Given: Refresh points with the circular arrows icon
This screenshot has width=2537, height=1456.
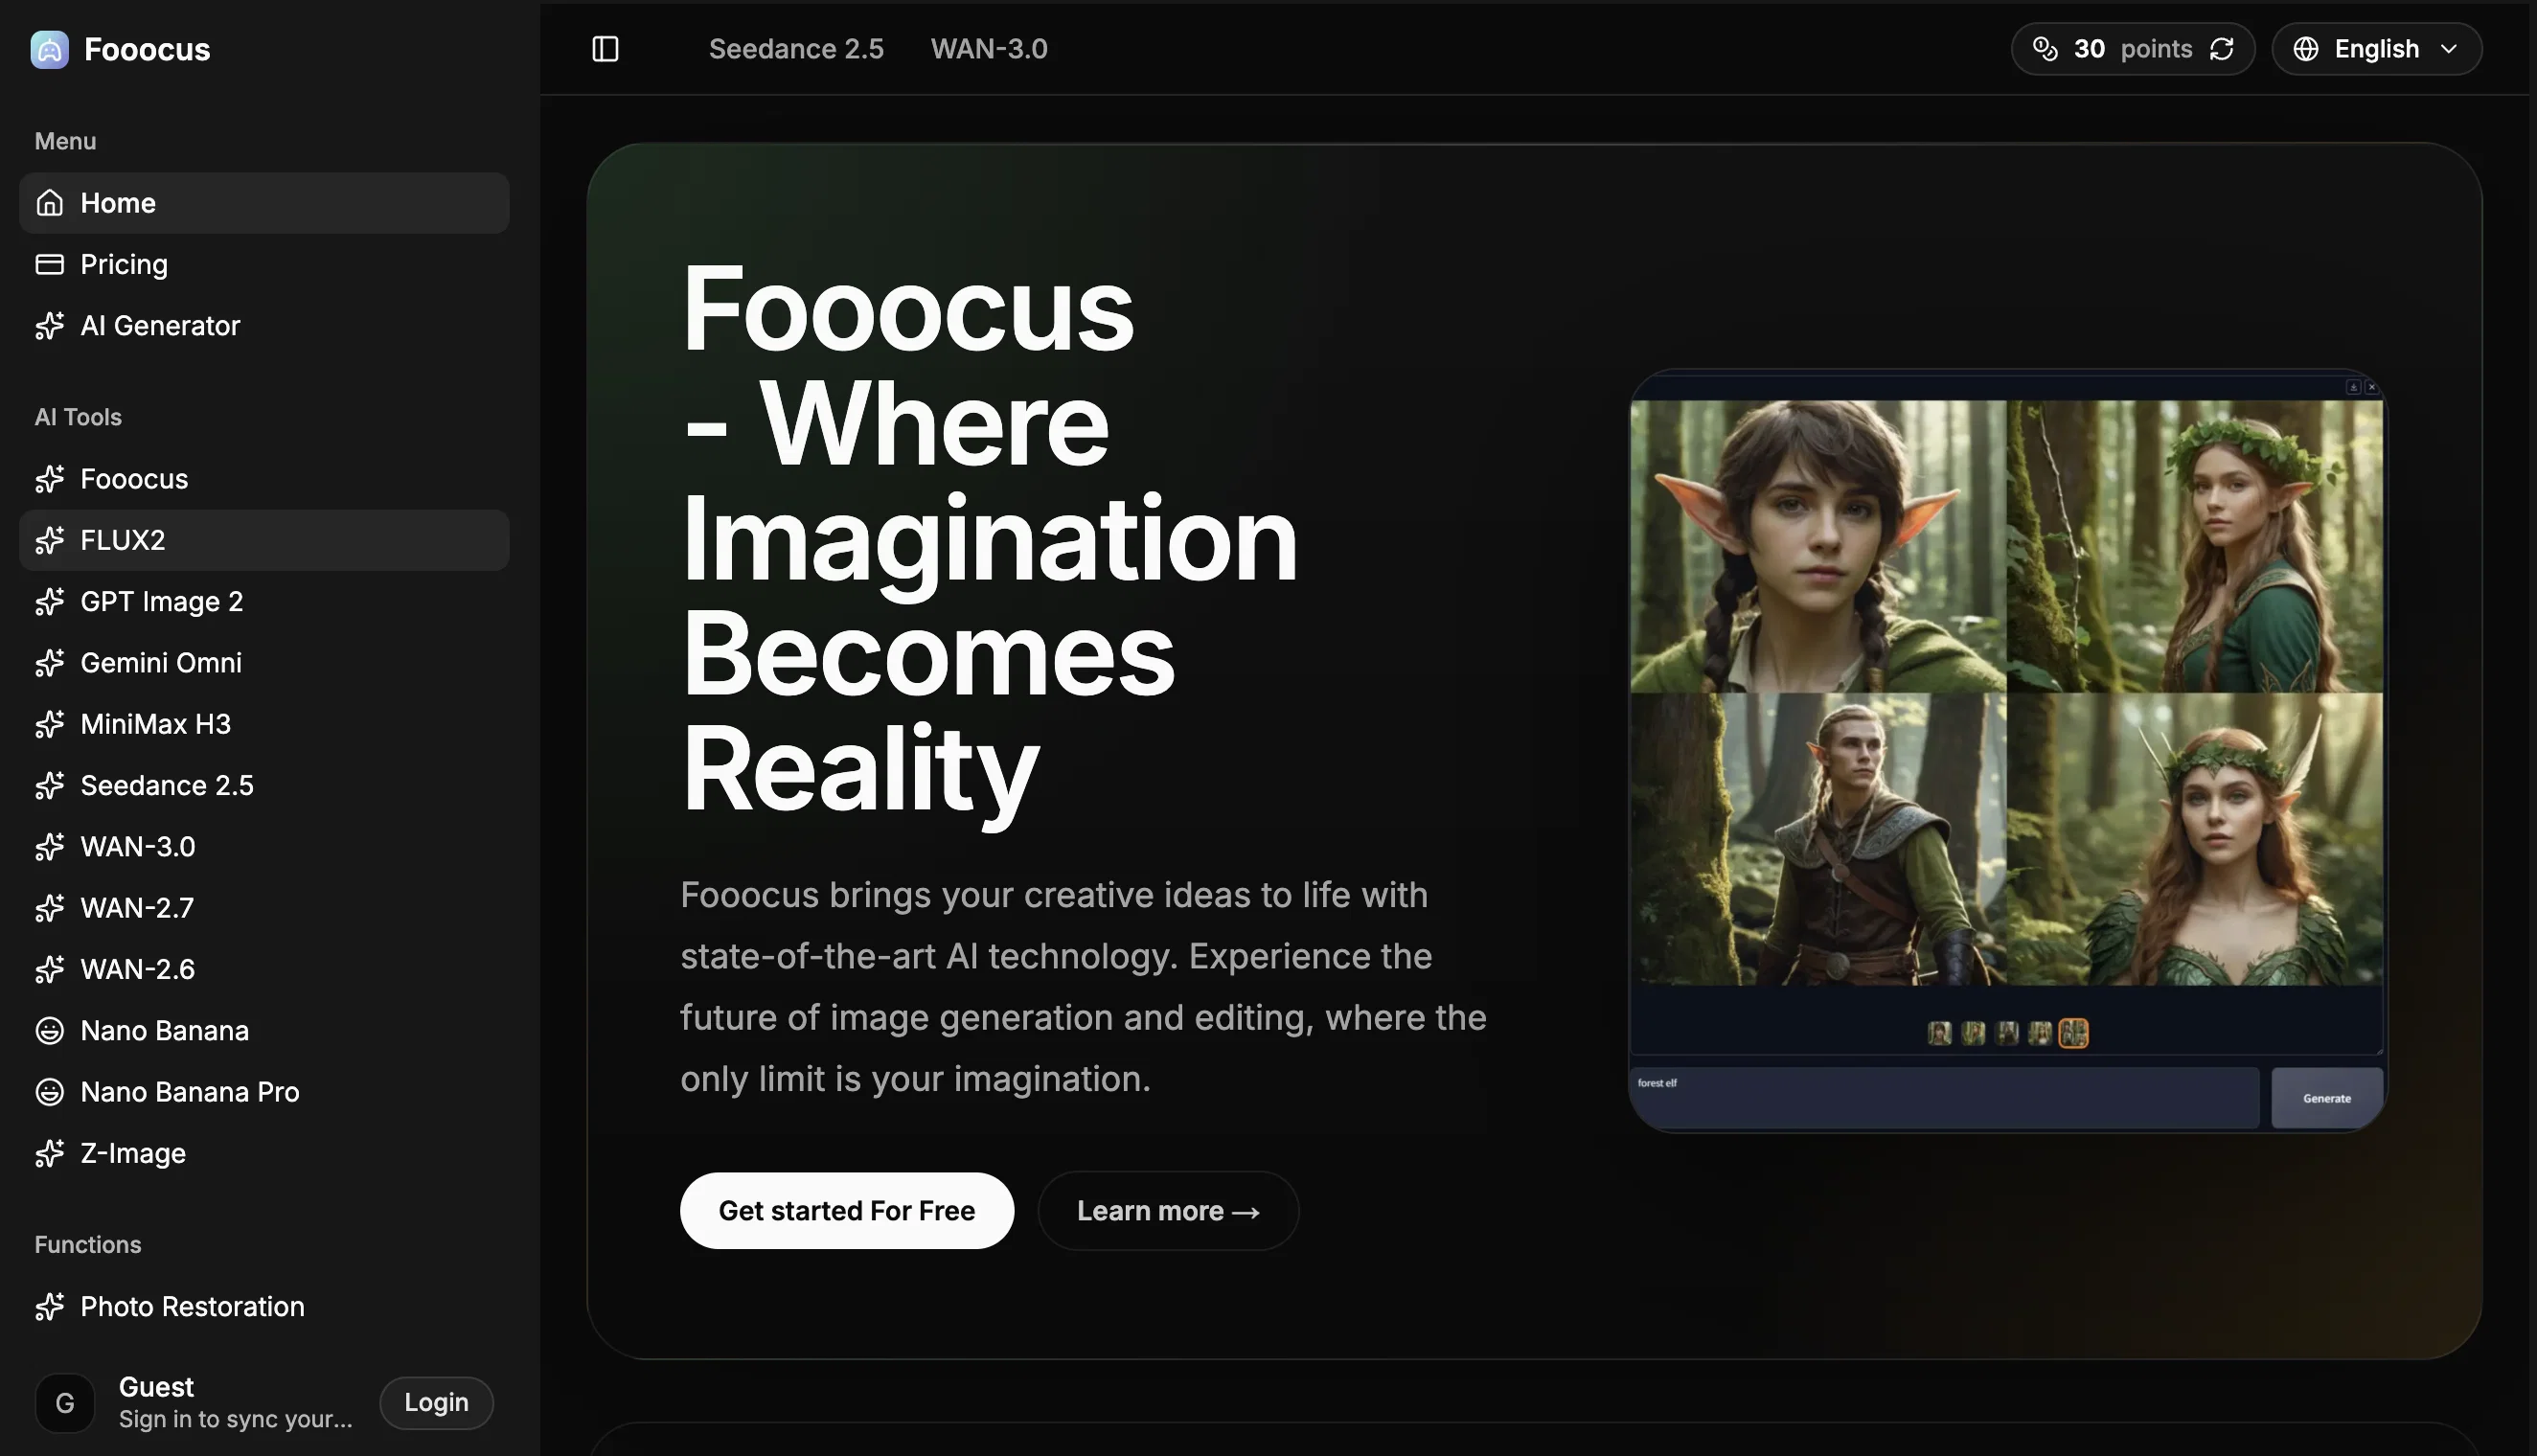Looking at the screenshot, I should tap(2221, 49).
